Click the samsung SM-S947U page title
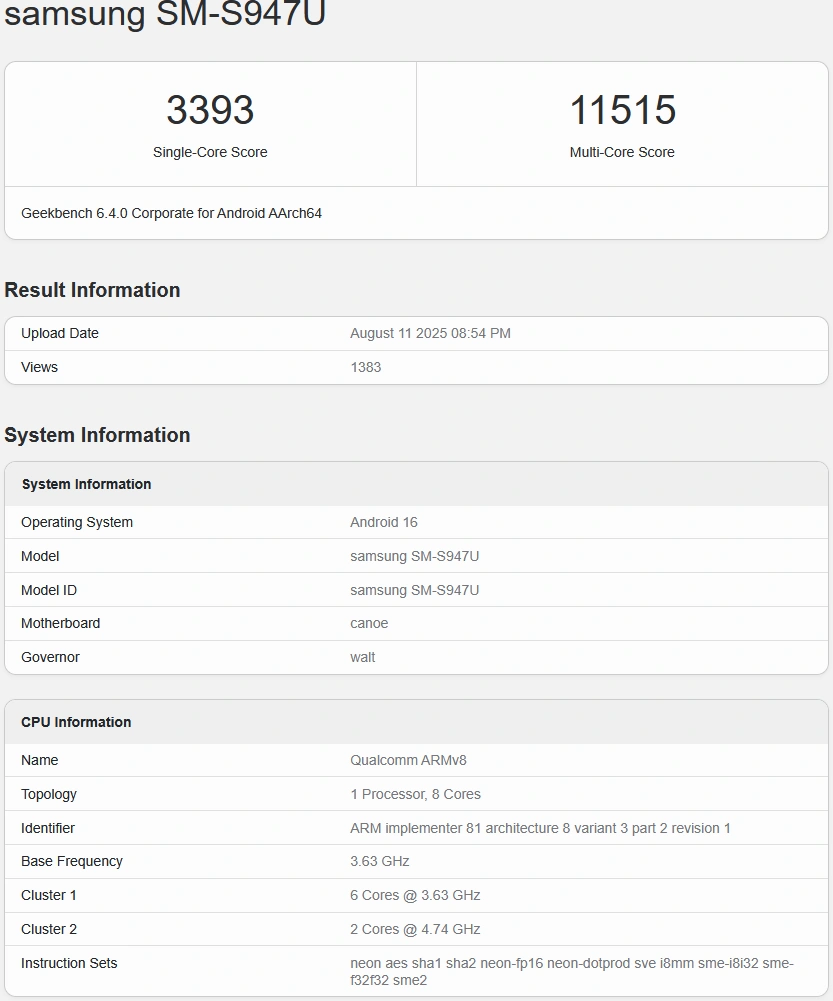Viewport: 833px width, 1001px height. click(165, 14)
